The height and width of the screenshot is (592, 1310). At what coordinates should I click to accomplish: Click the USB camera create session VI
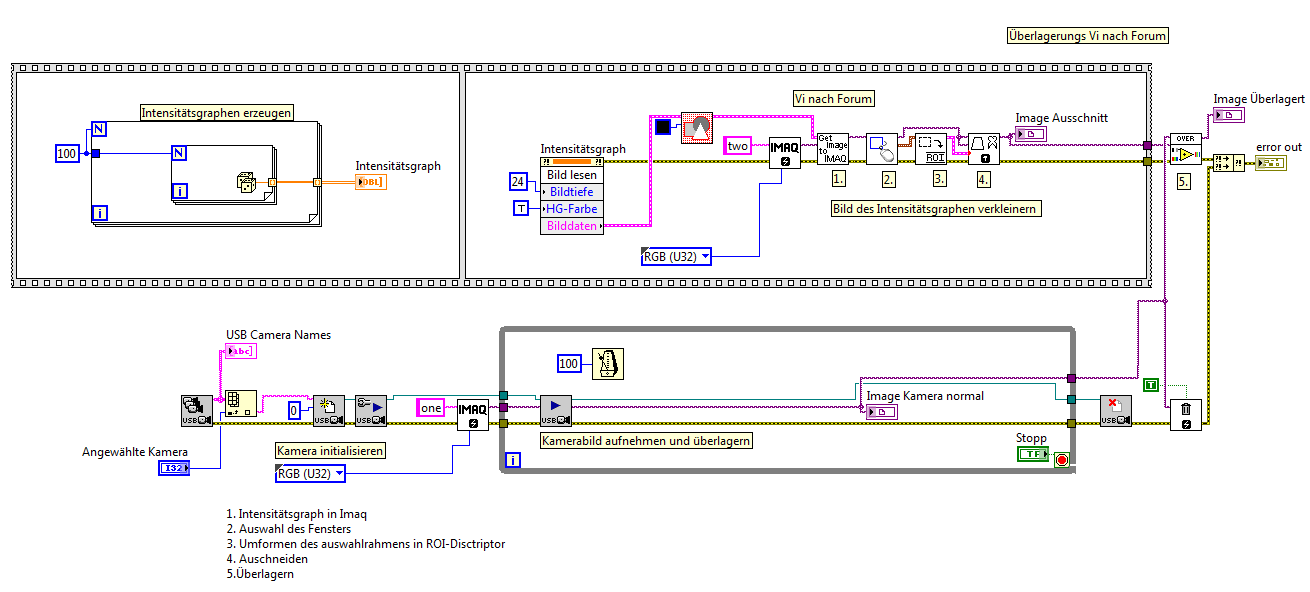(329, 410)
